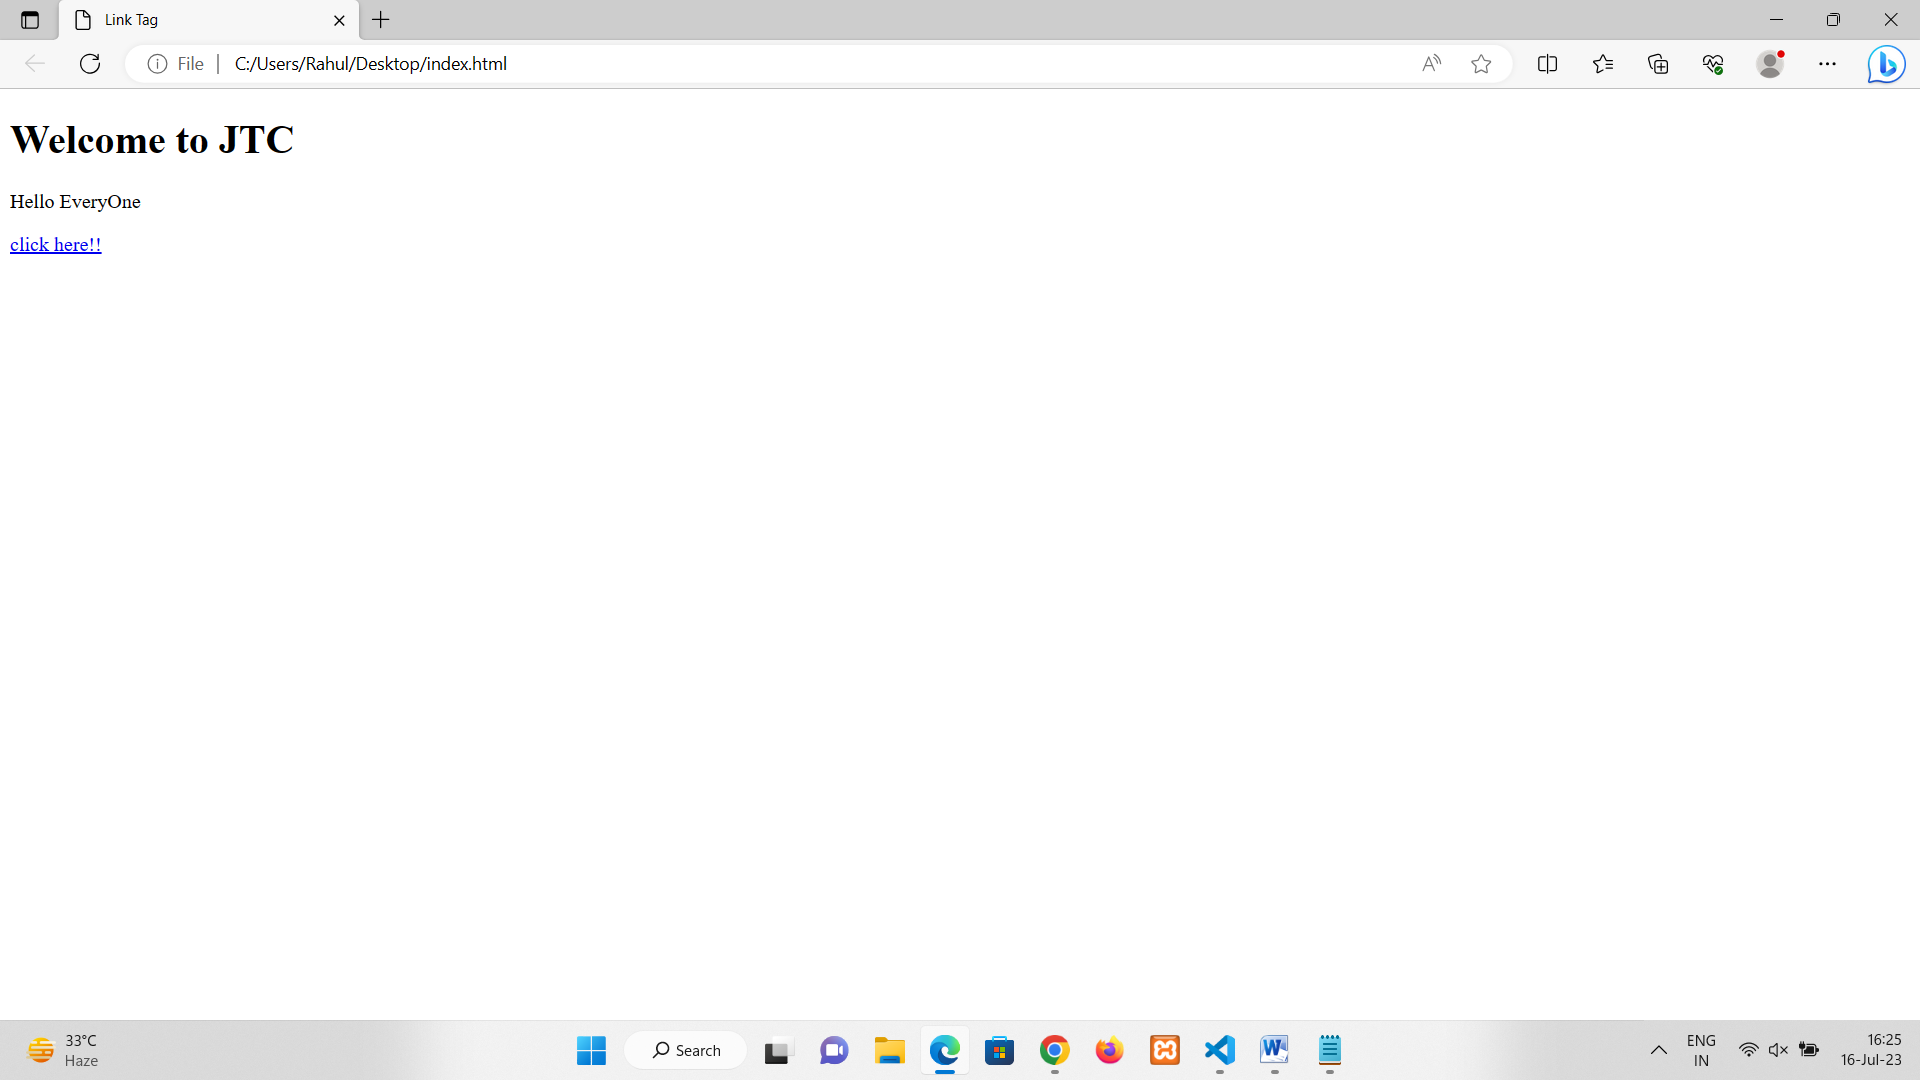
Task: Open Settings and more menu
Action: [x=1827, y=64]
